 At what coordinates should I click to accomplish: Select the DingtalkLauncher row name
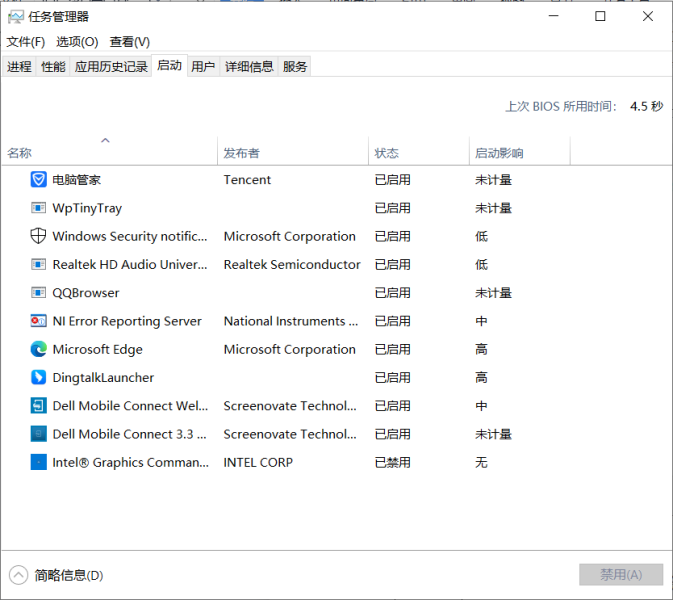point(103,377)
